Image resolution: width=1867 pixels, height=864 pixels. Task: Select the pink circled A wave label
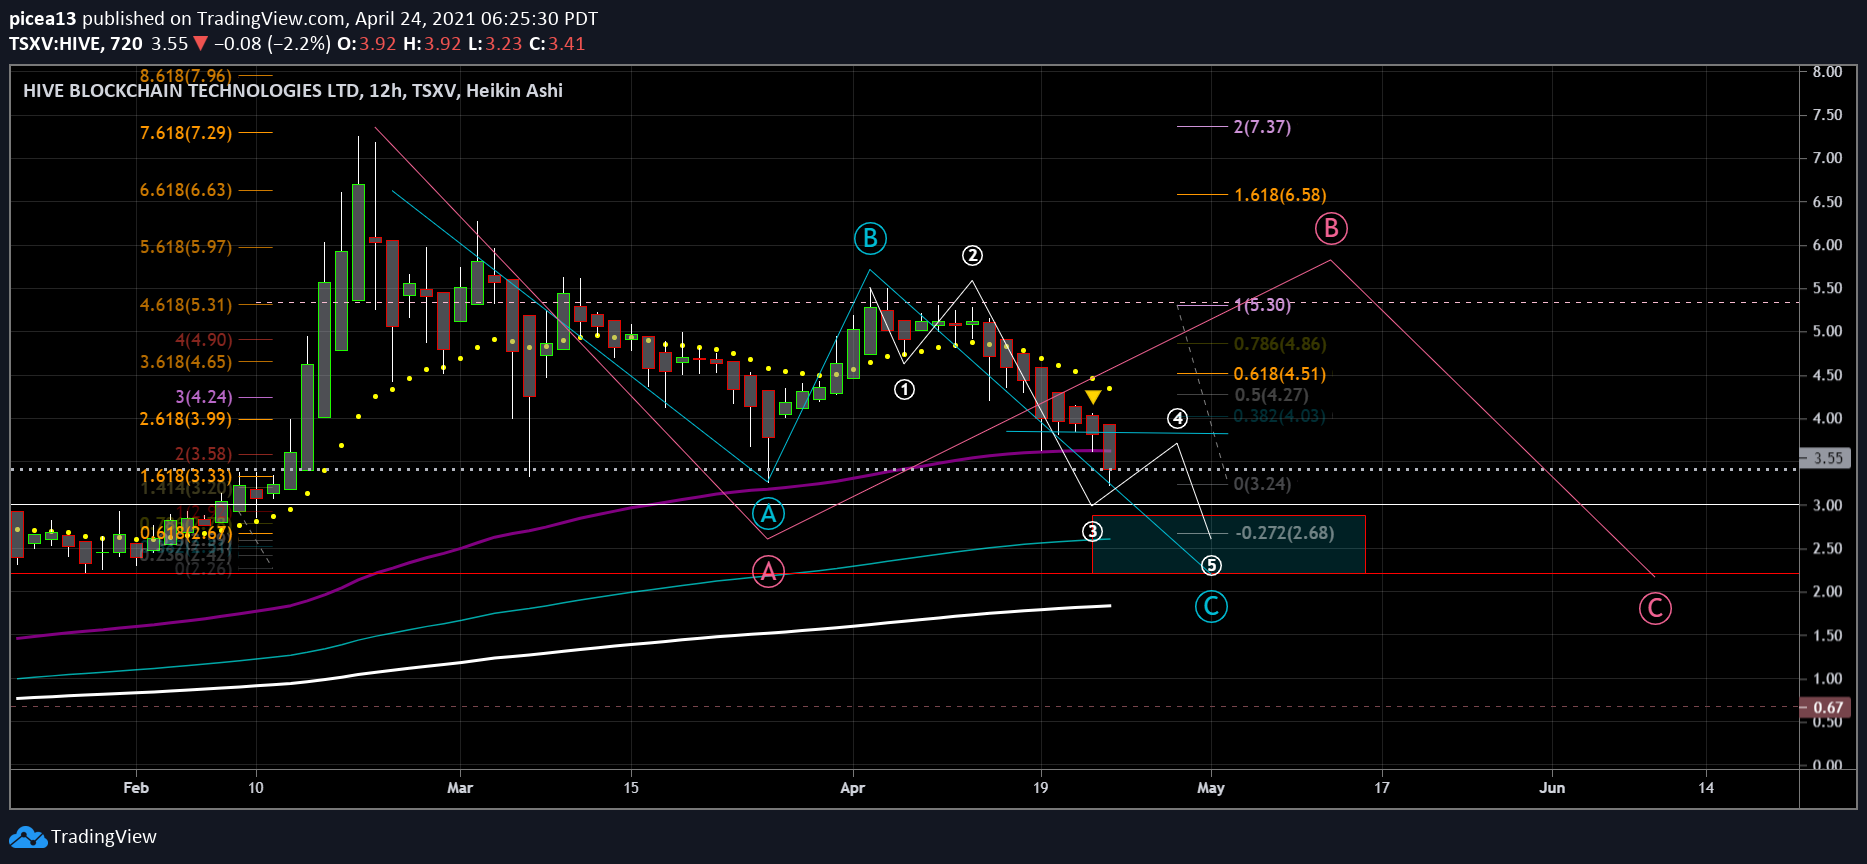pyautogui.click(x=768, y=571)
